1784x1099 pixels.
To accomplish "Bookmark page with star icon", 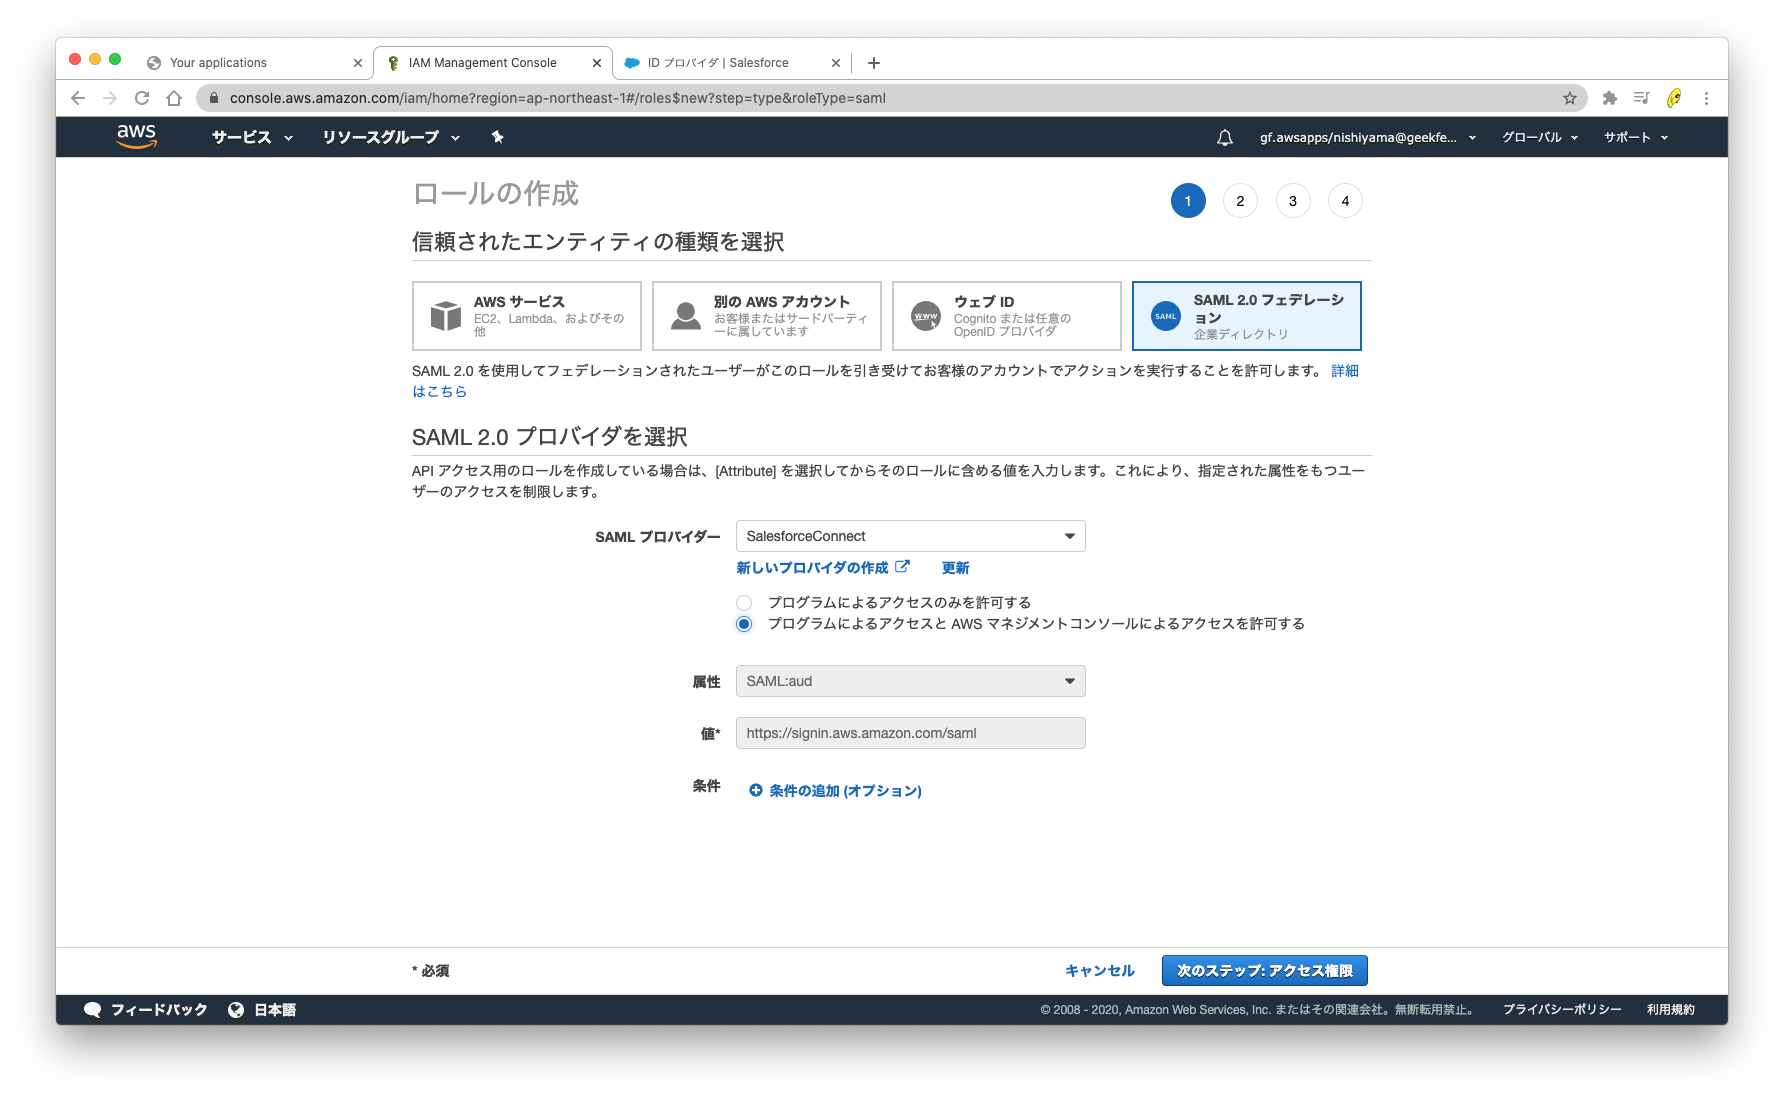I will click(1570, 98).
